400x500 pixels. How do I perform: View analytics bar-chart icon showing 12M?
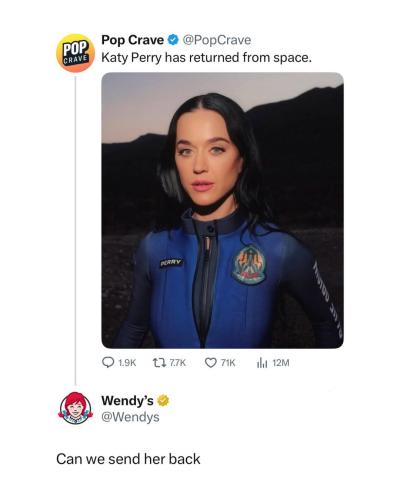click(262, 363)
